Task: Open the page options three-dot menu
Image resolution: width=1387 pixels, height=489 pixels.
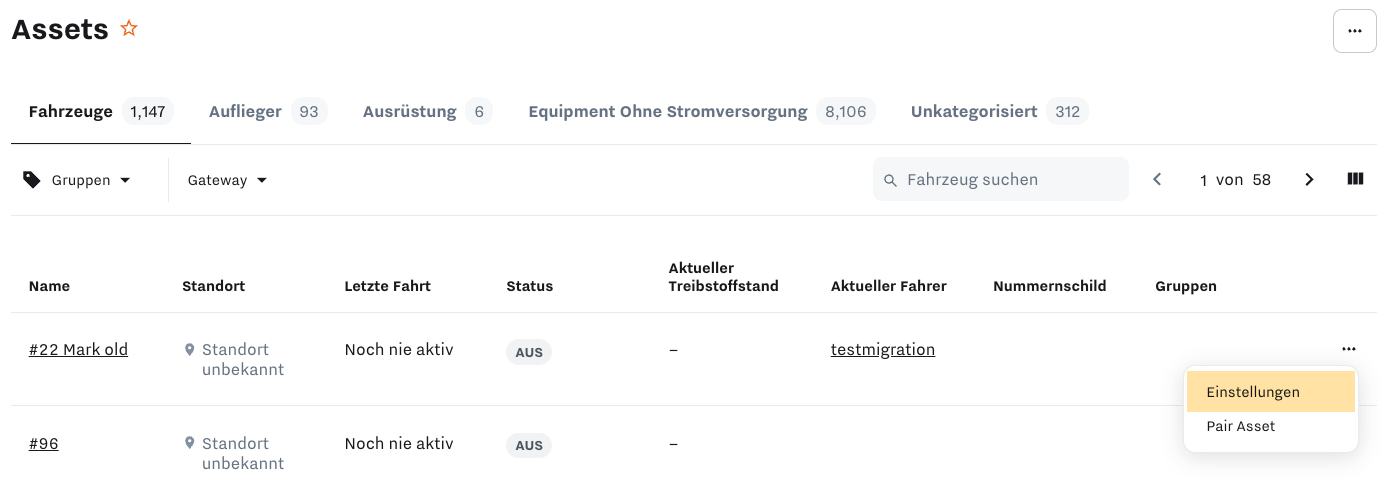Action: tap(1355, 31)
